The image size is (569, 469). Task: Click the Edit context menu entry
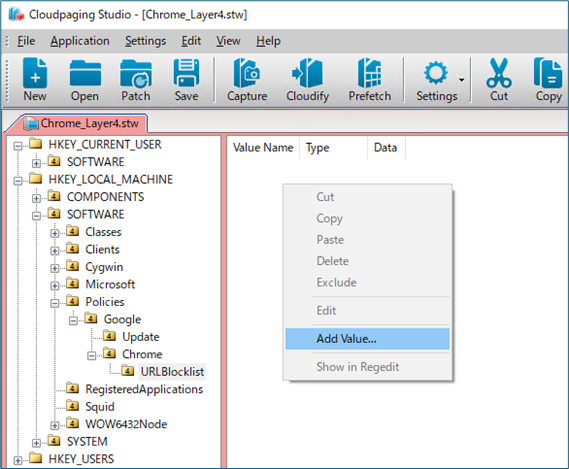pyautogui.click(x=367, y=311)
